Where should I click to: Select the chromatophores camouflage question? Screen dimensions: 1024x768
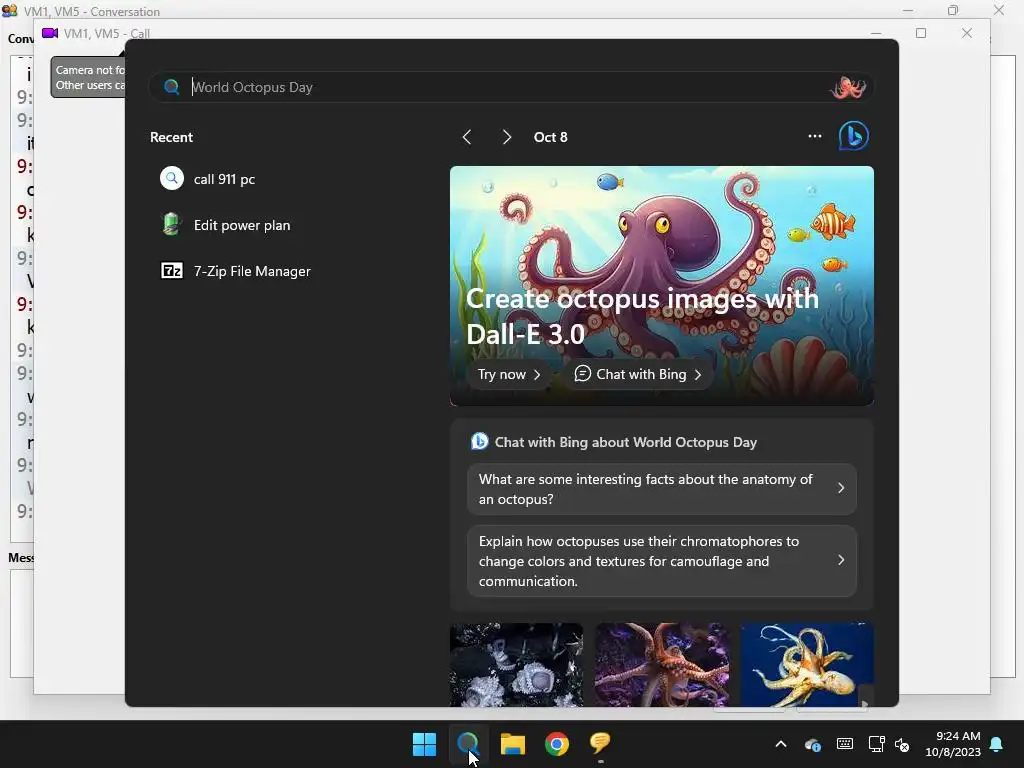click(x=662, y=561)
